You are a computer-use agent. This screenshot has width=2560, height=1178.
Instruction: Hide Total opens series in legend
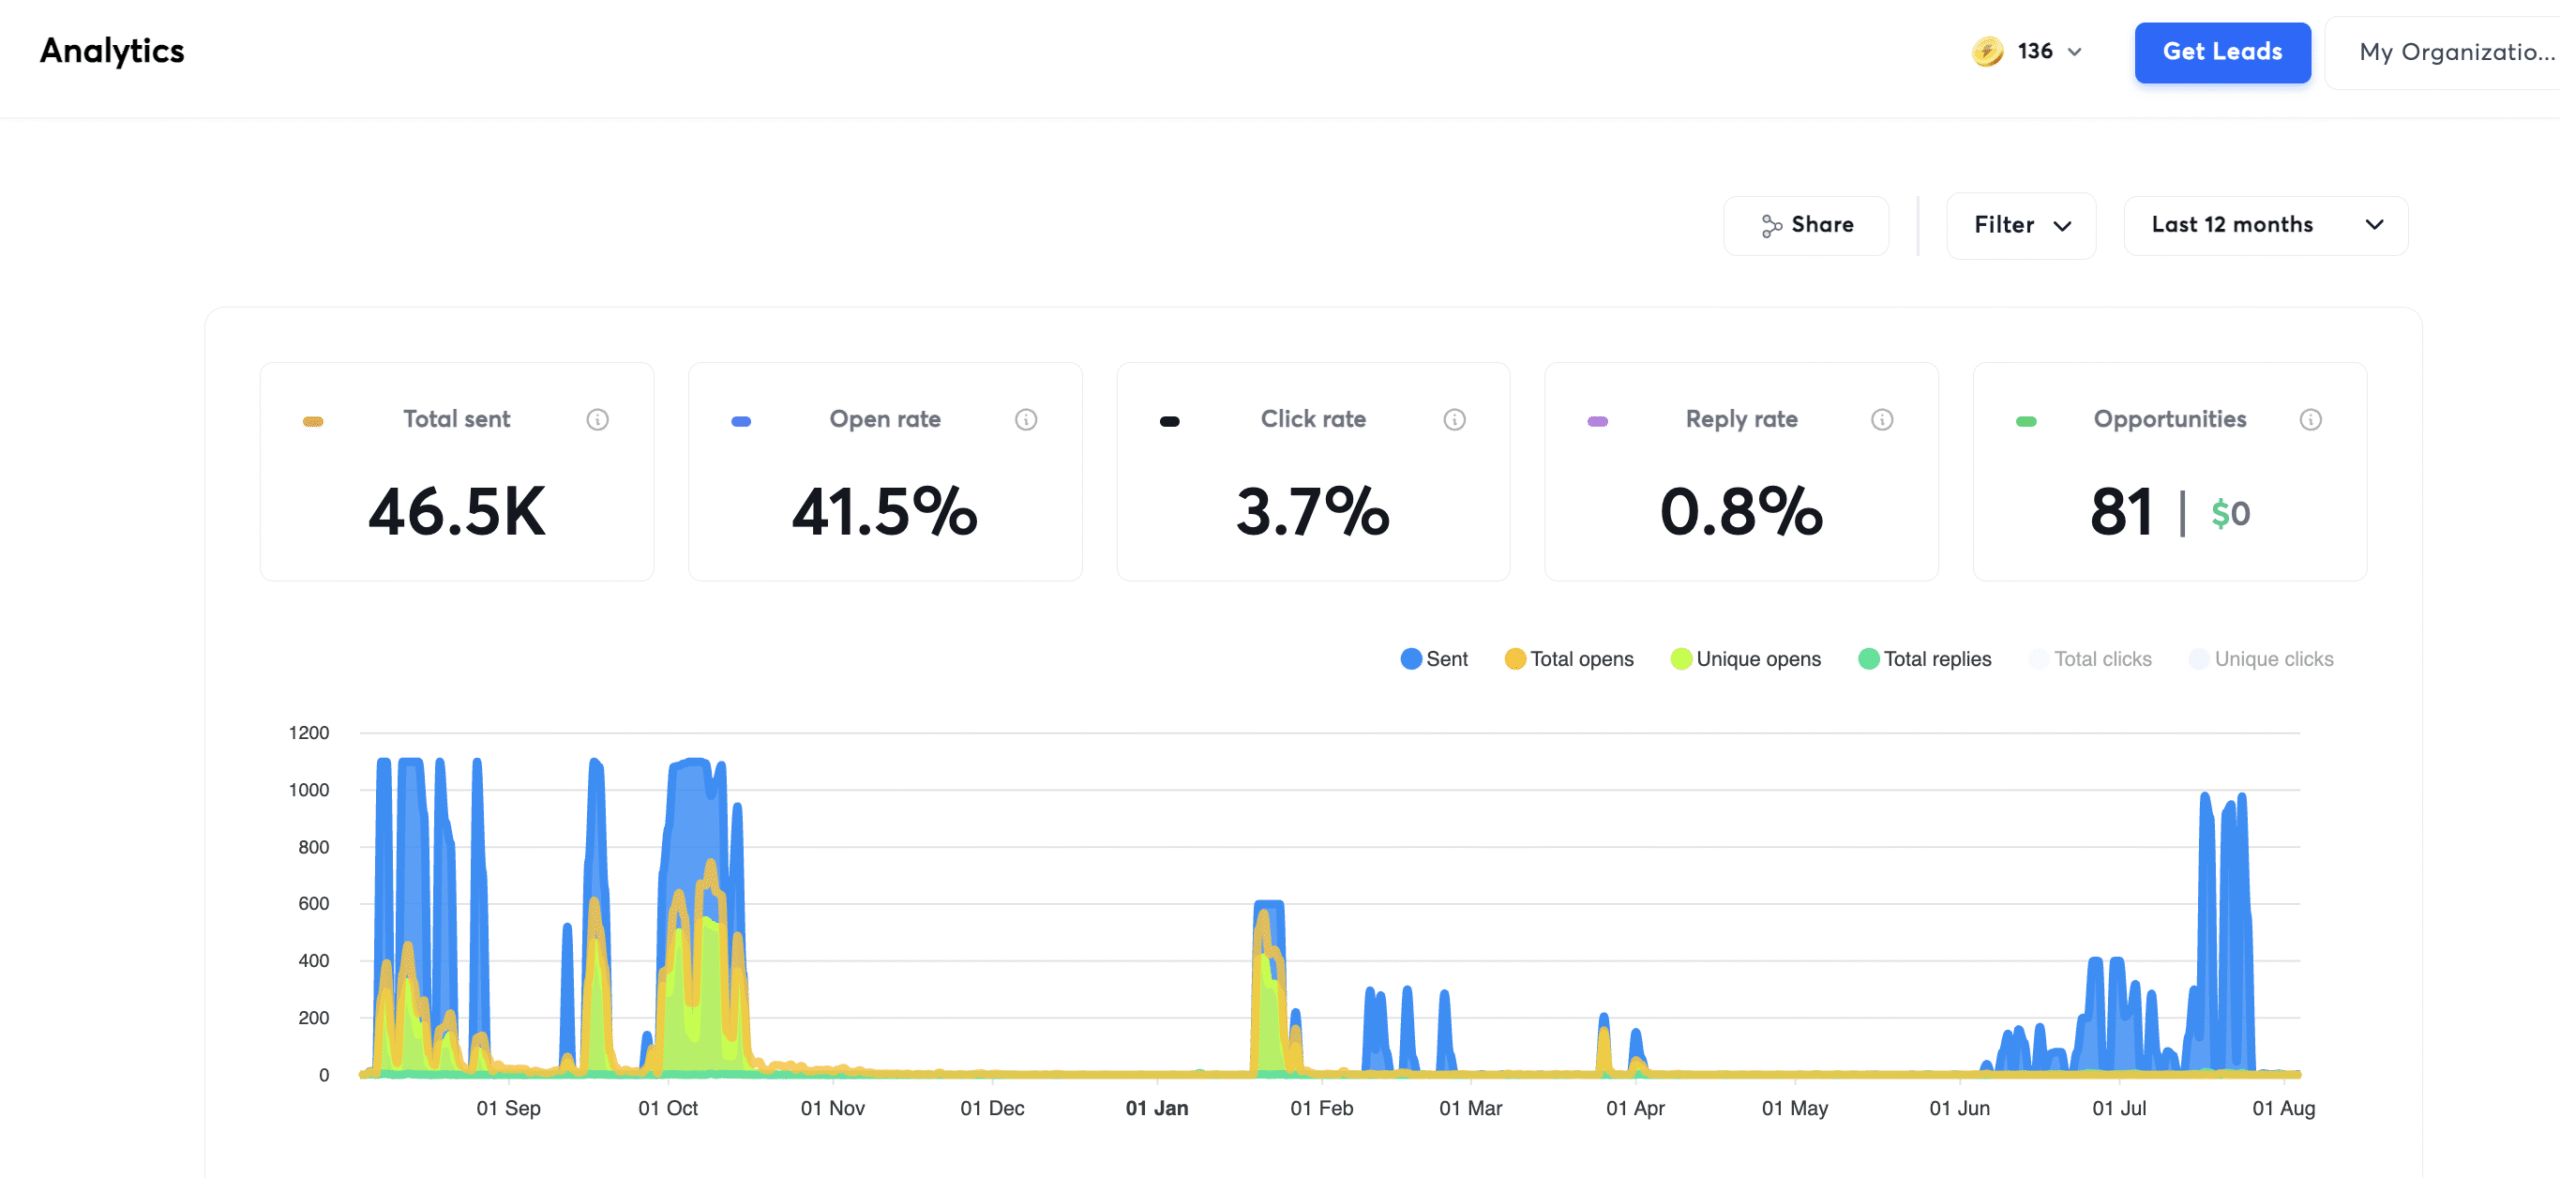pos(1569,659)
